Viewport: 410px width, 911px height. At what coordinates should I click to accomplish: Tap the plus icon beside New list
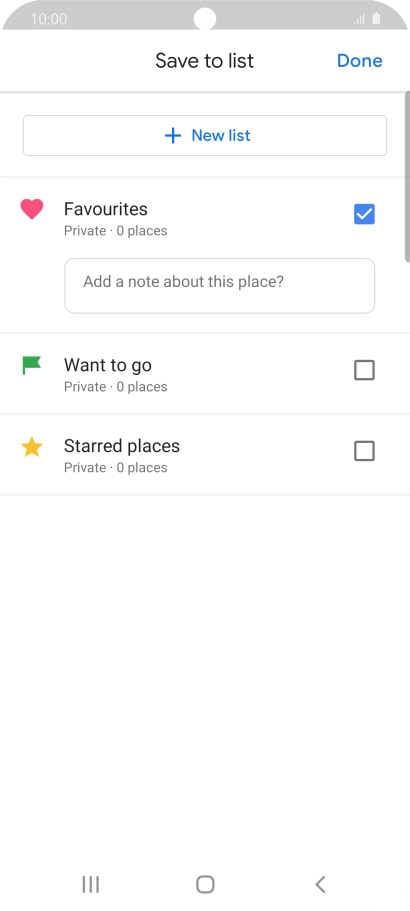tap(173, 135)
